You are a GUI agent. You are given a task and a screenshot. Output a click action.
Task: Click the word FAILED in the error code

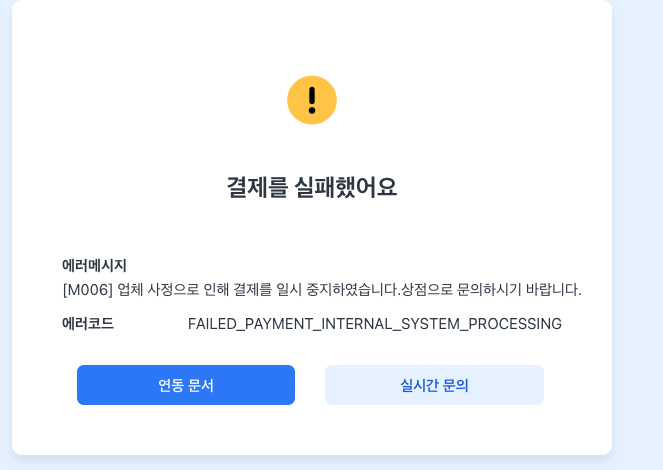(212, 324)
